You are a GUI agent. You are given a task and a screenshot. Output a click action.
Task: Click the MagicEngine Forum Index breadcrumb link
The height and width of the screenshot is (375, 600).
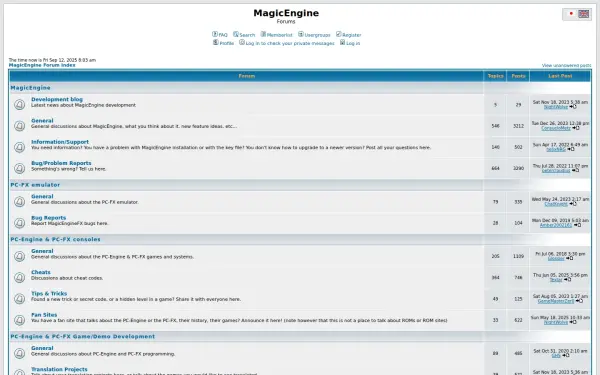tap(42, 65)
